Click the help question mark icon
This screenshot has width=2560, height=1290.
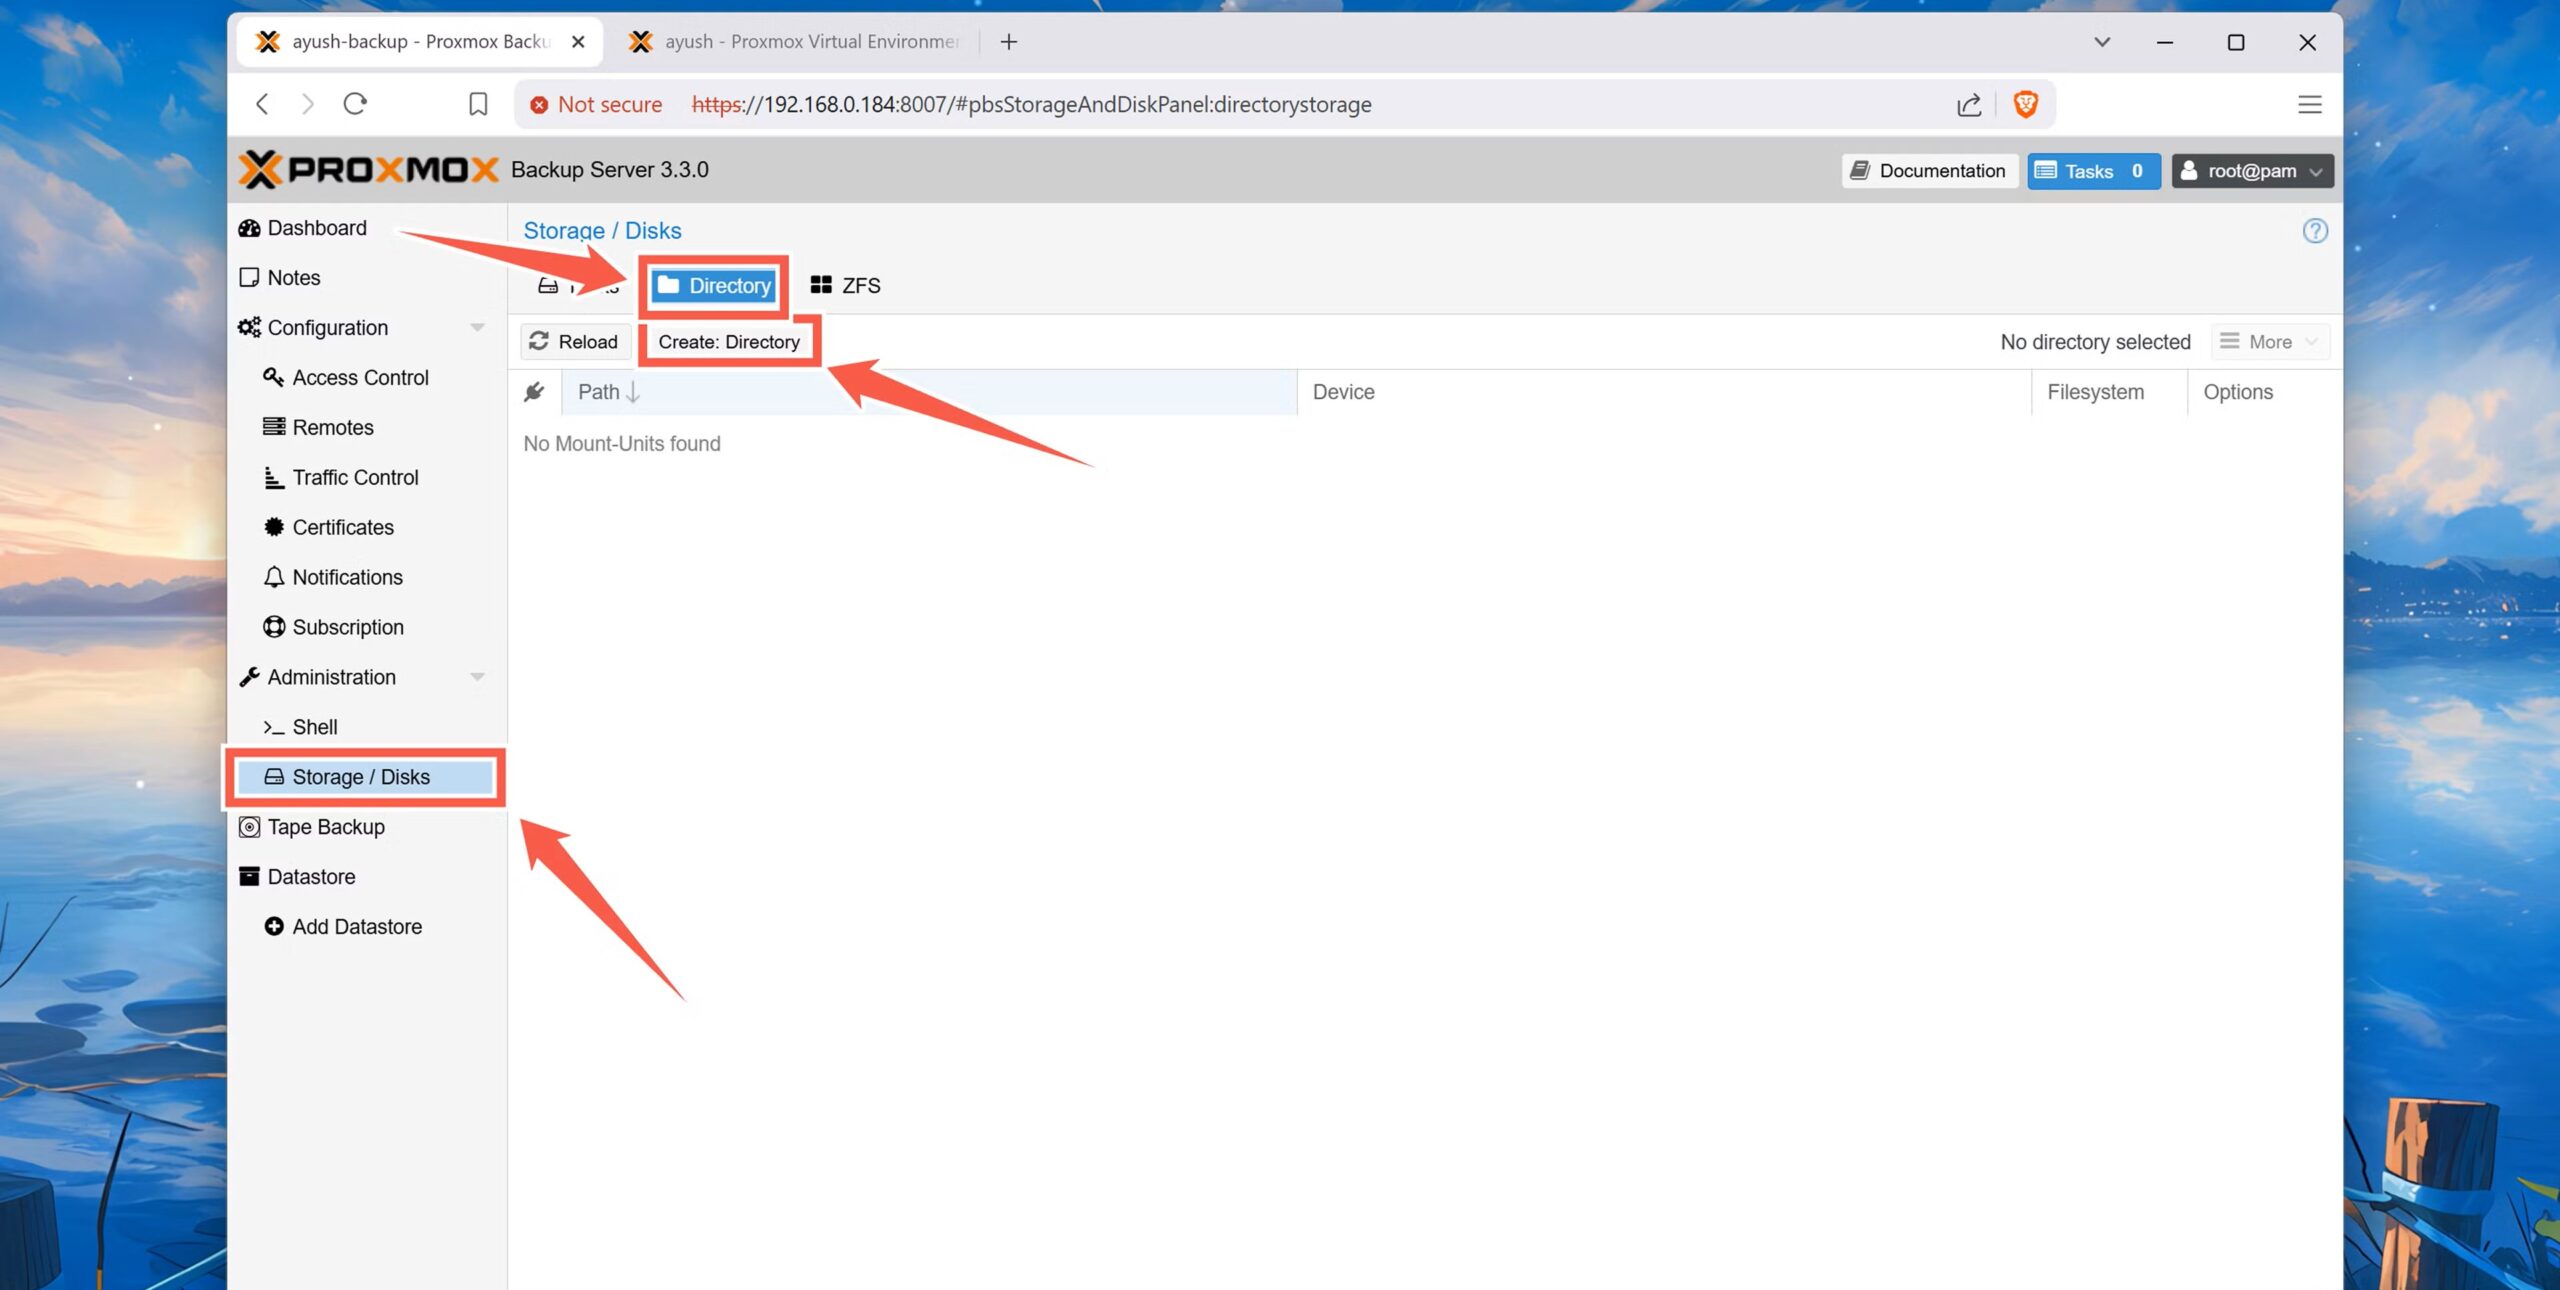coord(2314,231)
